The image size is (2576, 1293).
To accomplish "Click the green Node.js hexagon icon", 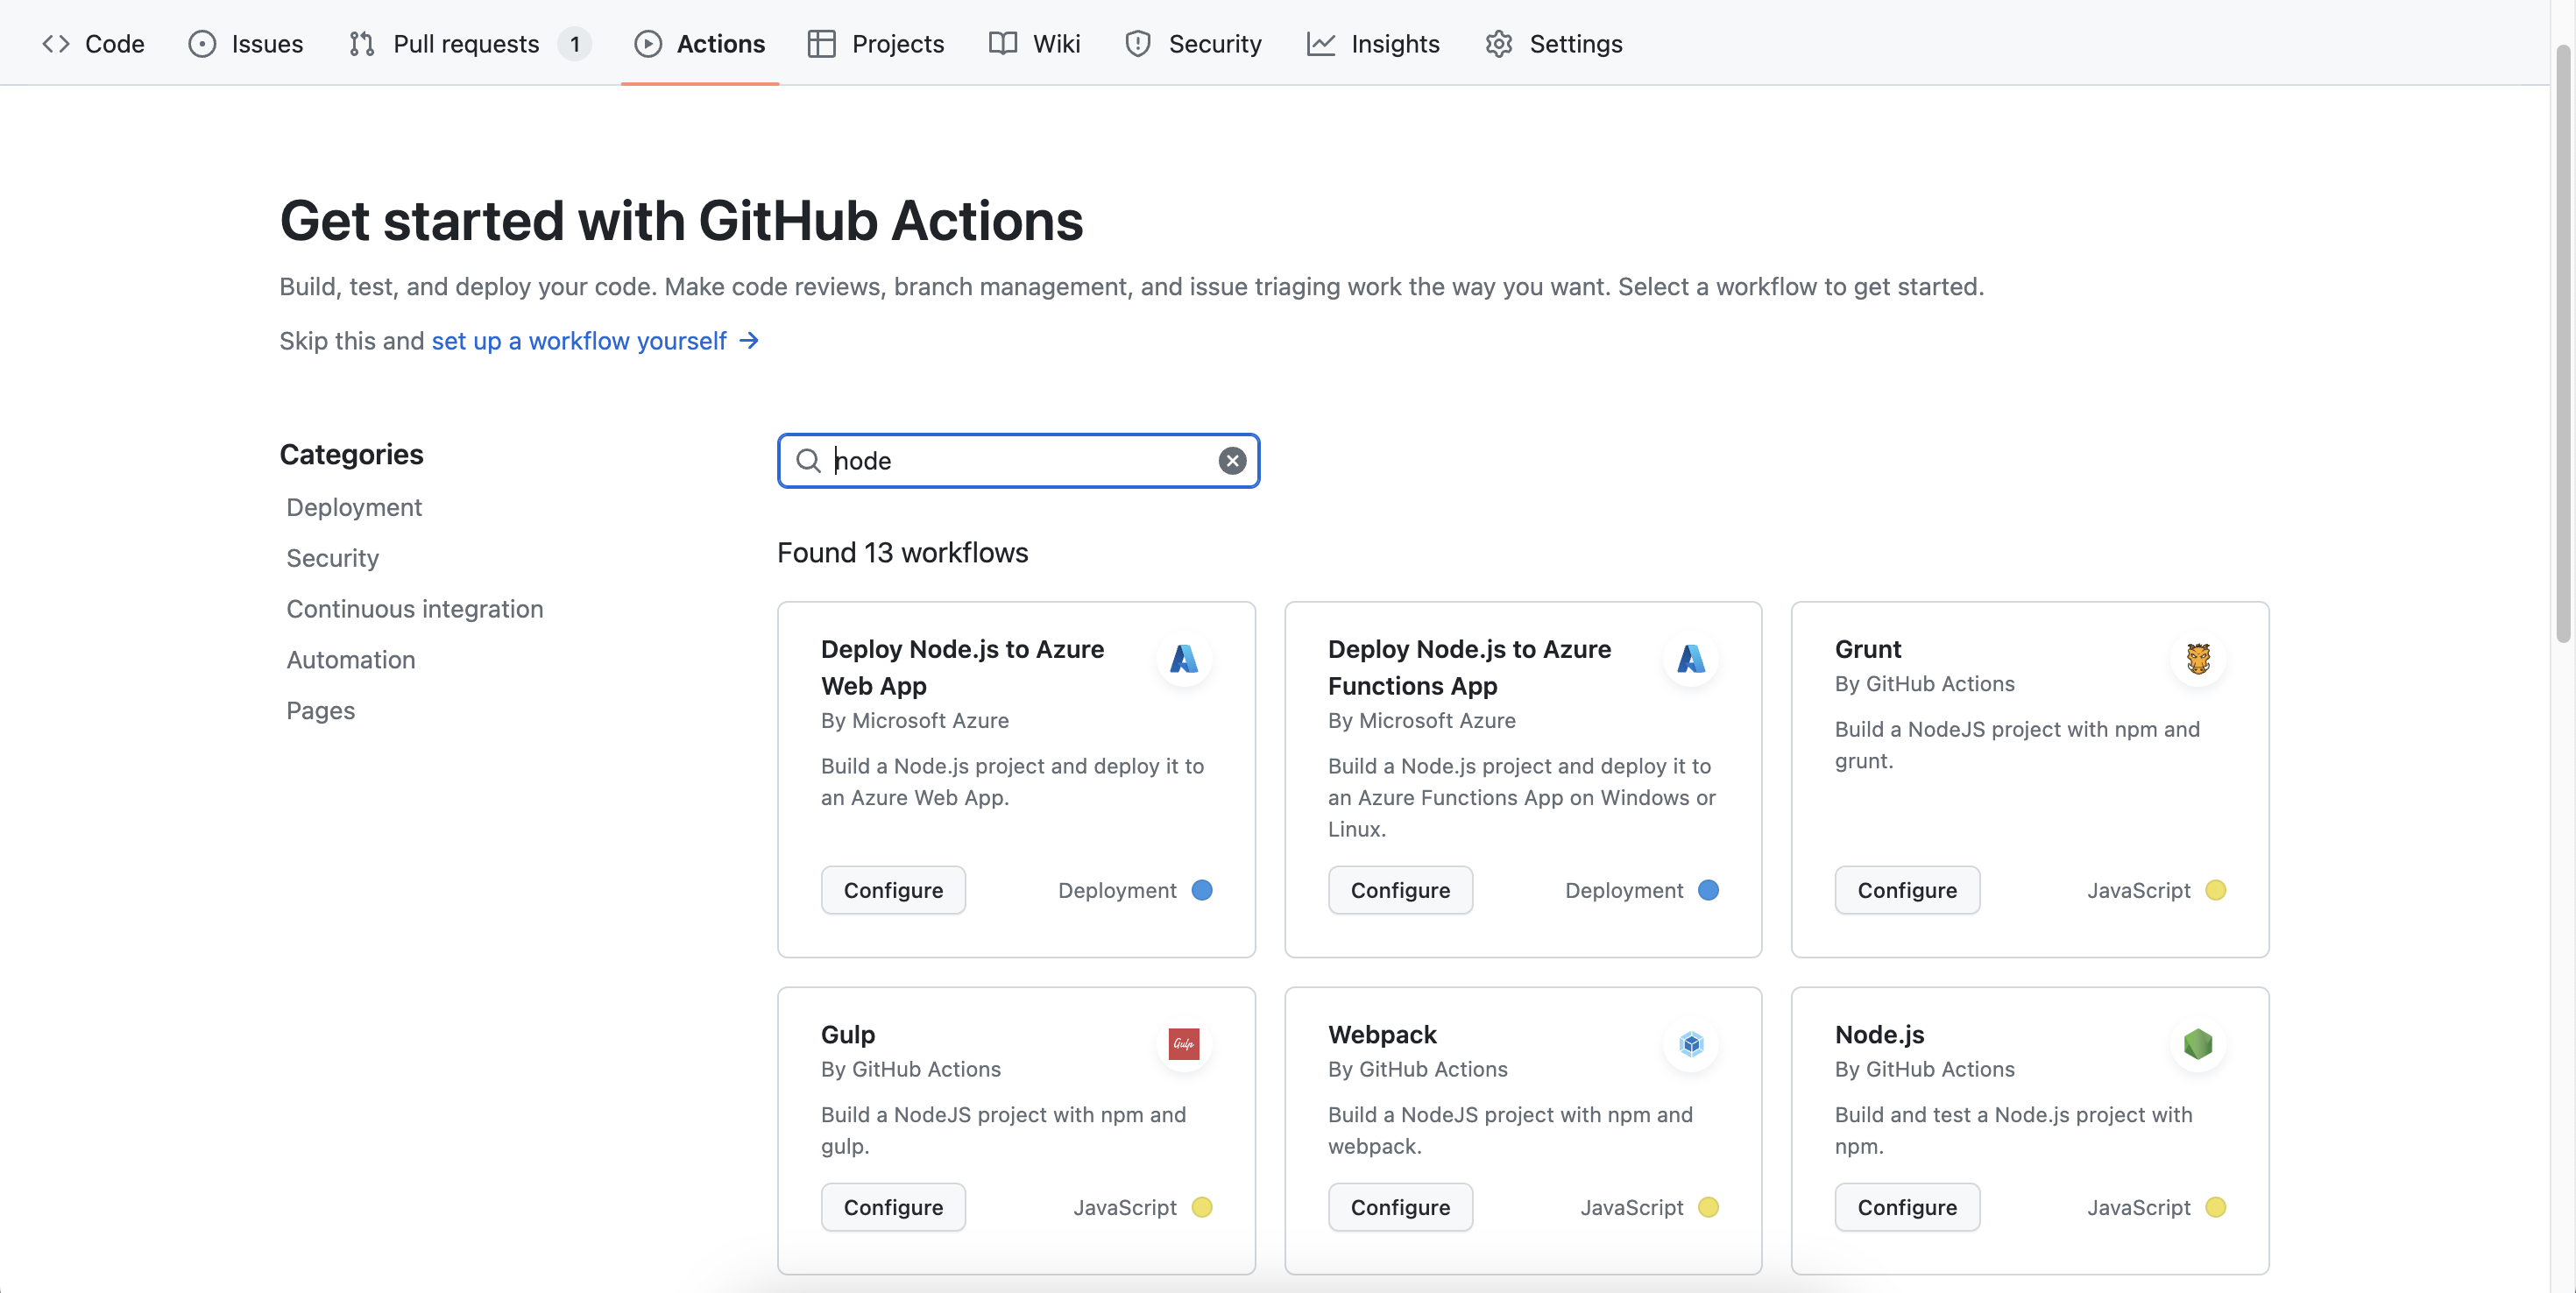I will [x=2197, y=1043].
